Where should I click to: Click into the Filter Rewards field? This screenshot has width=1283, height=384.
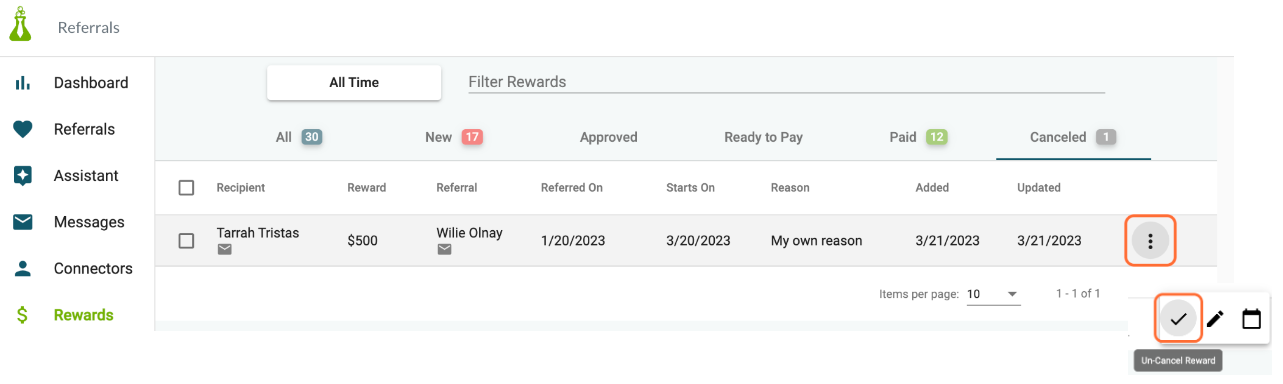(x=786, y=82)
